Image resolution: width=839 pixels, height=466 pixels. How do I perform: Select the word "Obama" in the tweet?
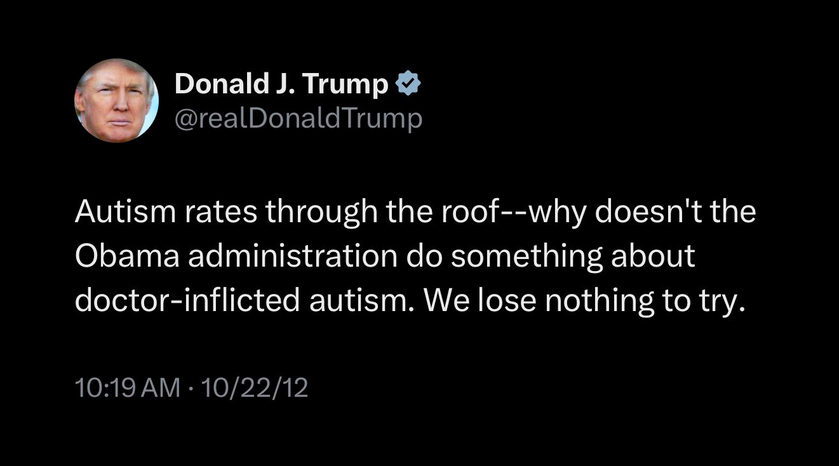pos(127,256)
